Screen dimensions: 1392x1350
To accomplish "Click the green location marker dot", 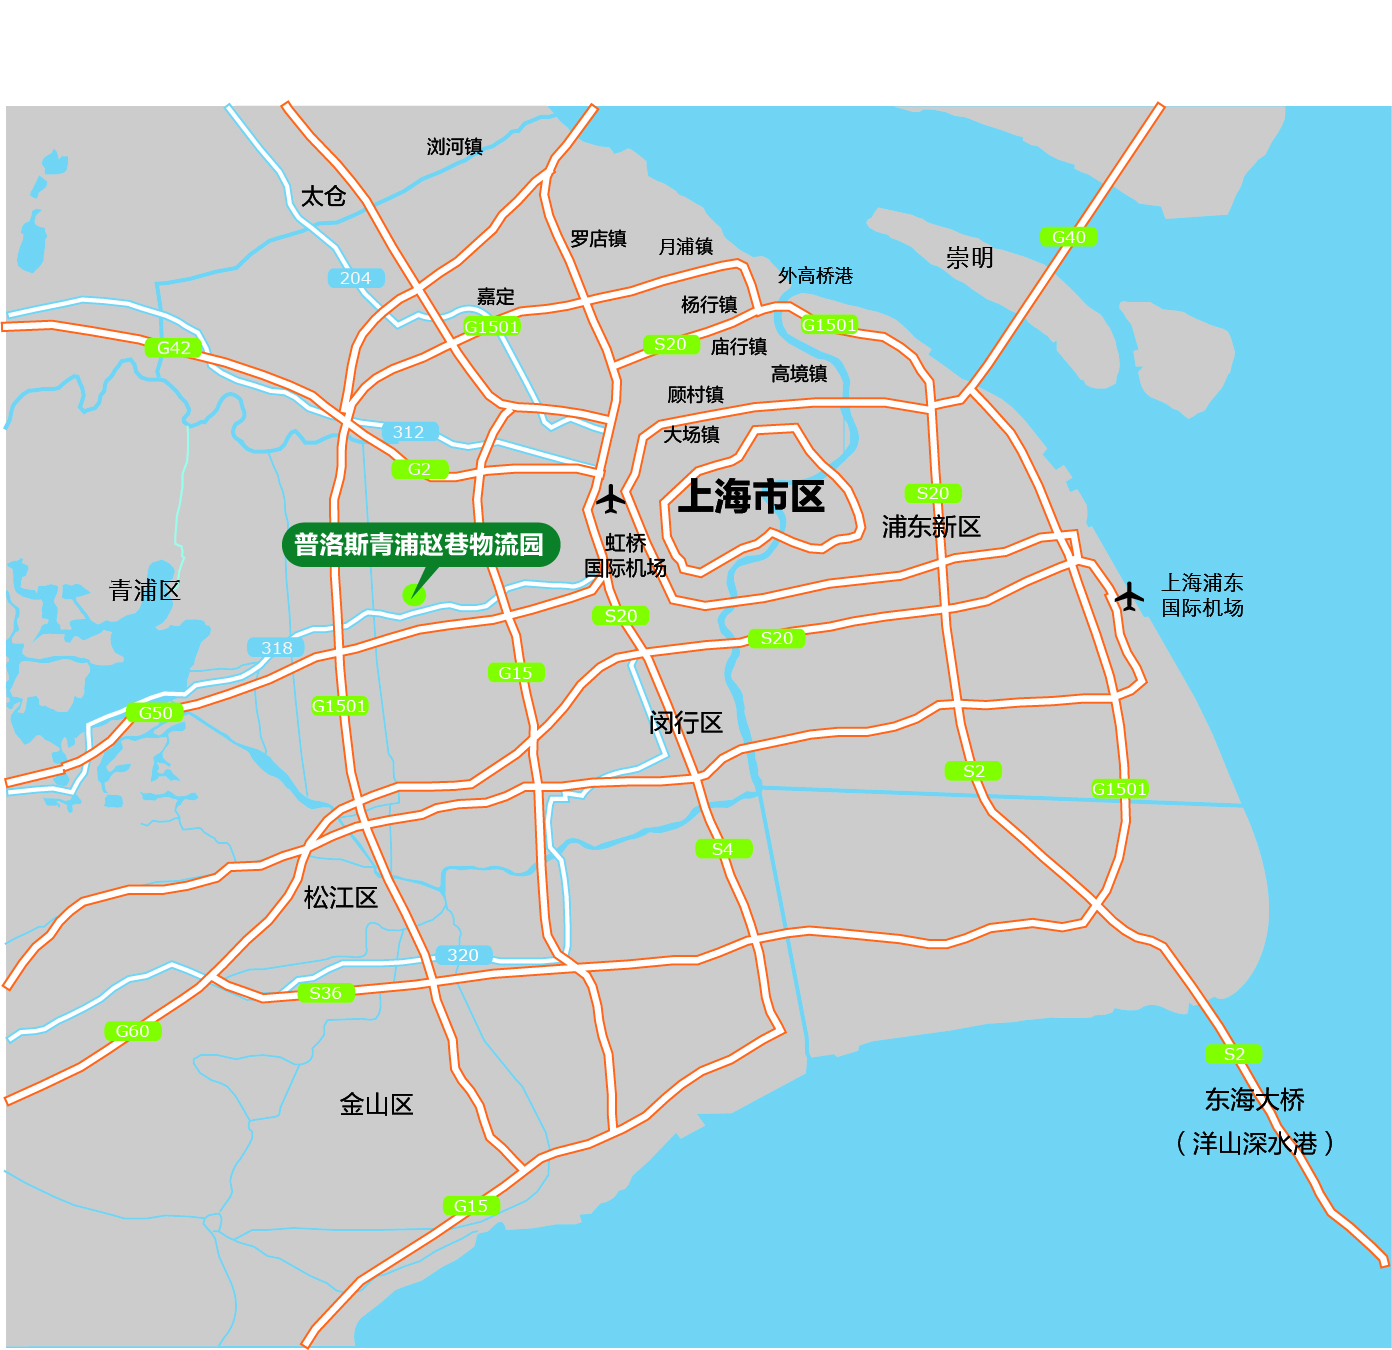I will click(414, 595).
